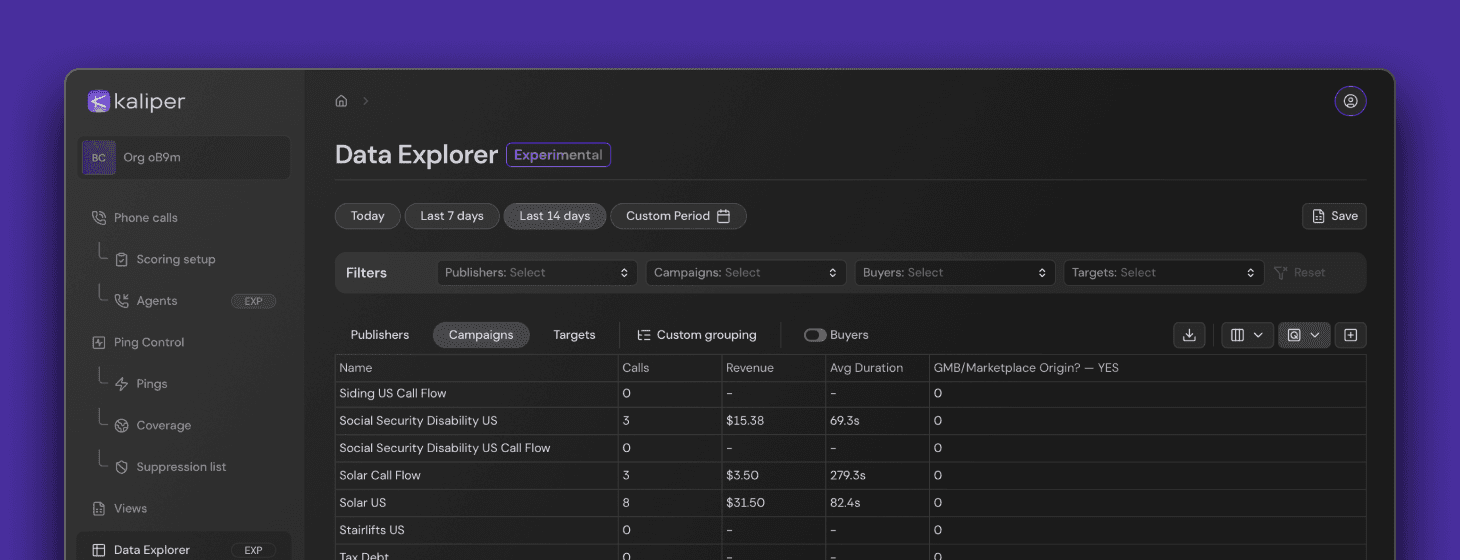Image resolution: width=1460 pixels, height=560 pixels.
Task: Click the Avg Duration column header
Action: tap(878, 368)
